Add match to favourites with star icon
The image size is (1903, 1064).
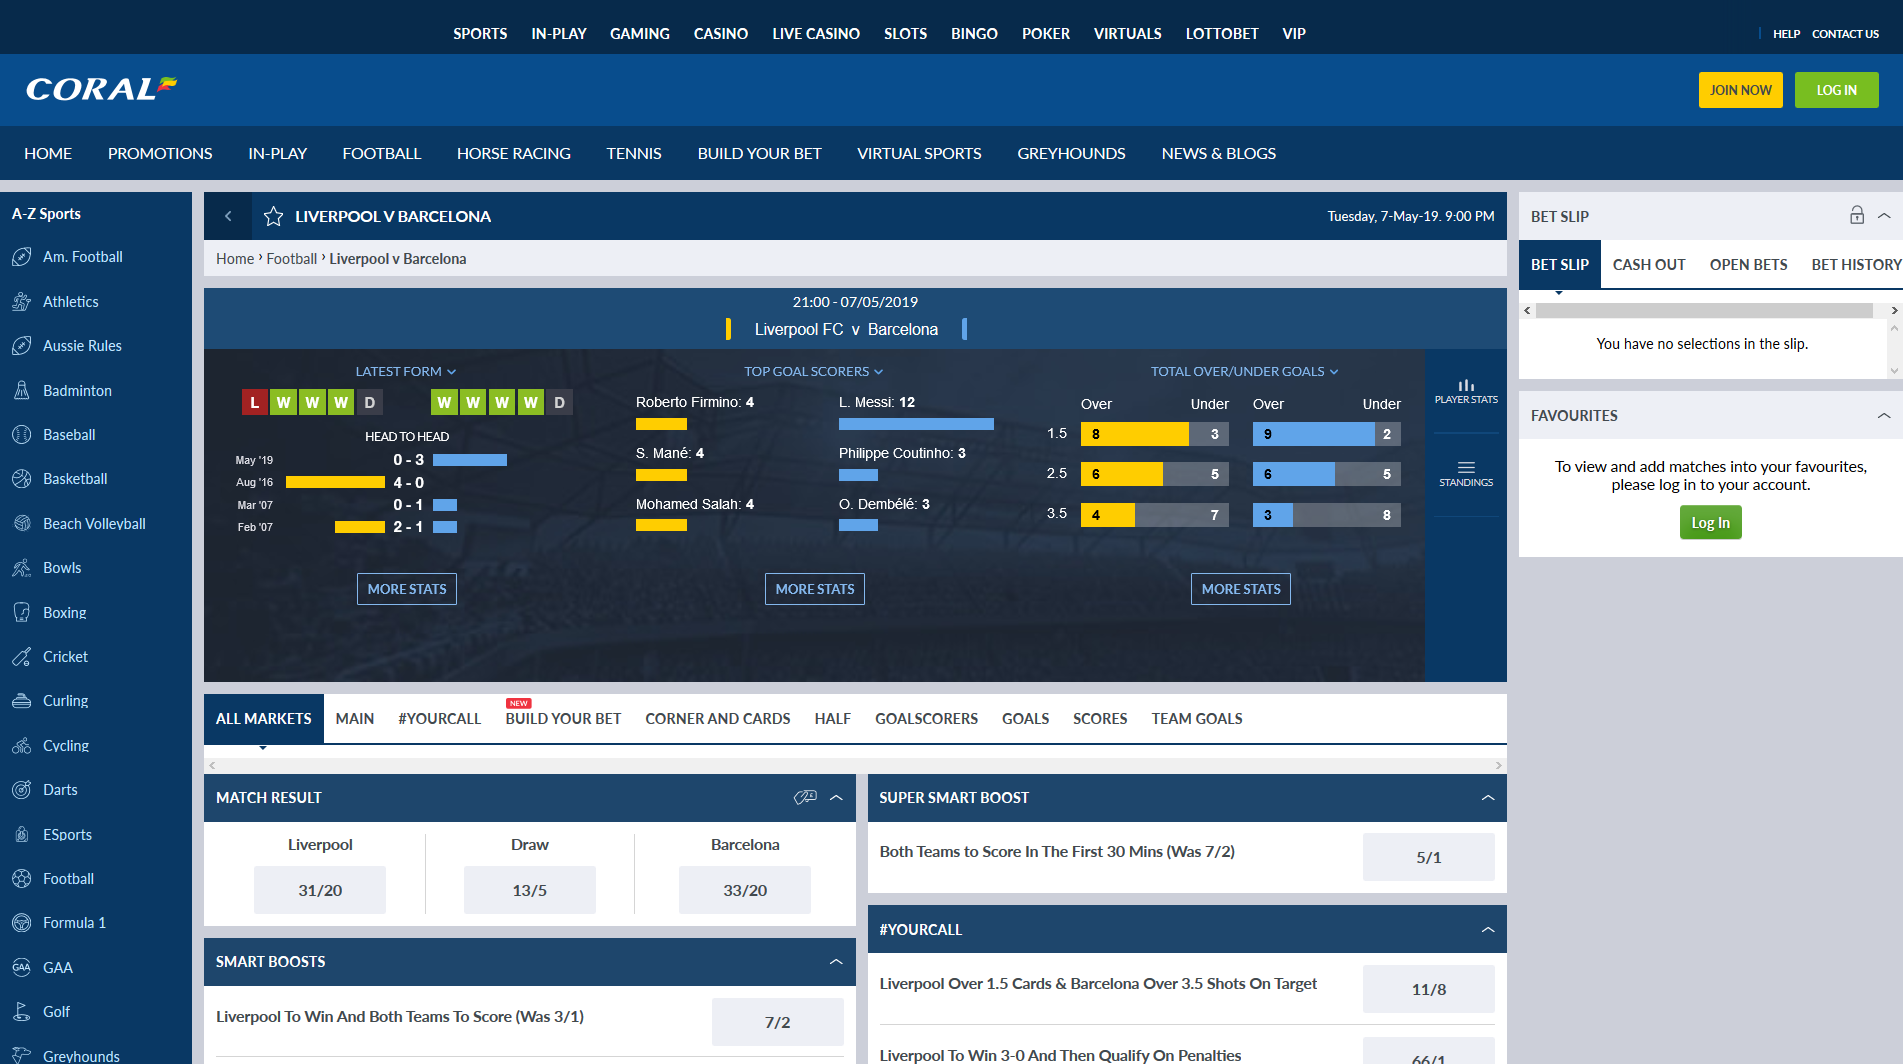point(273,216)
